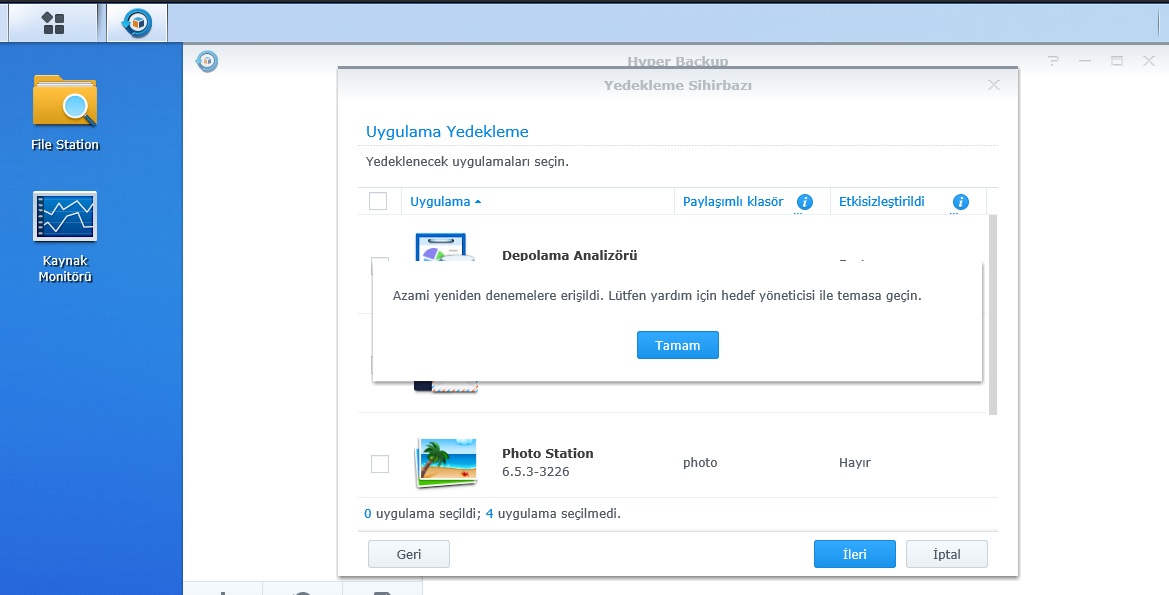Click info icon beside Paylaşımlı klasör
The height and width of the screenshot is (595, 1169).
pyautogui.click(x=805, y=202)
